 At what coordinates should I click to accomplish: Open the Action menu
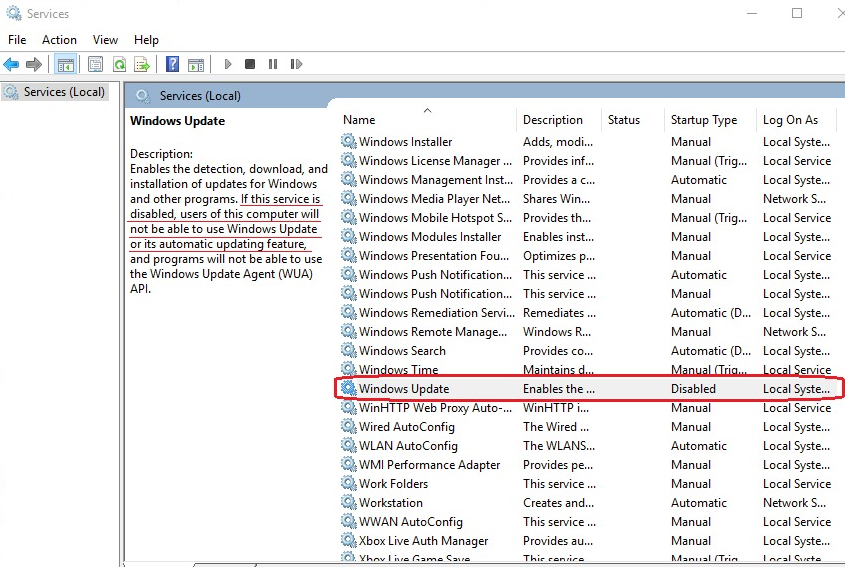coord(59,40)
